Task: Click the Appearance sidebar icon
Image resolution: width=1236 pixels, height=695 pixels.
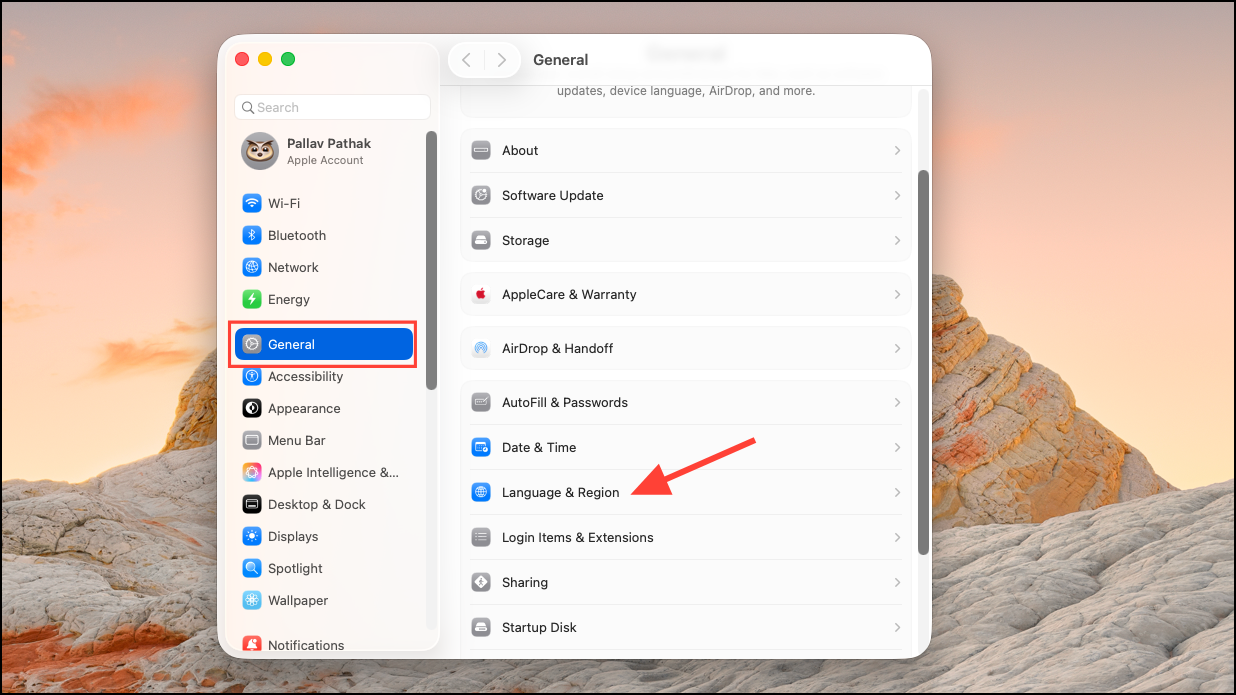Action: point(252,408)
